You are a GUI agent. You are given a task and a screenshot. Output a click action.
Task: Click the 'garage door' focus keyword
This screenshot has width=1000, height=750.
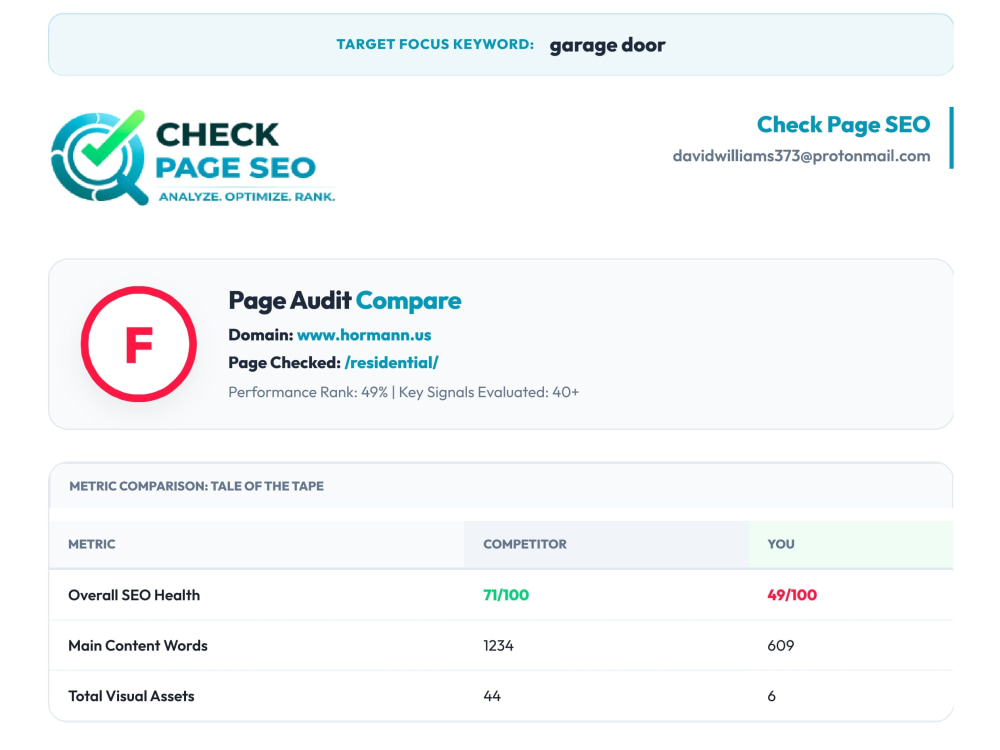[607, 45]
